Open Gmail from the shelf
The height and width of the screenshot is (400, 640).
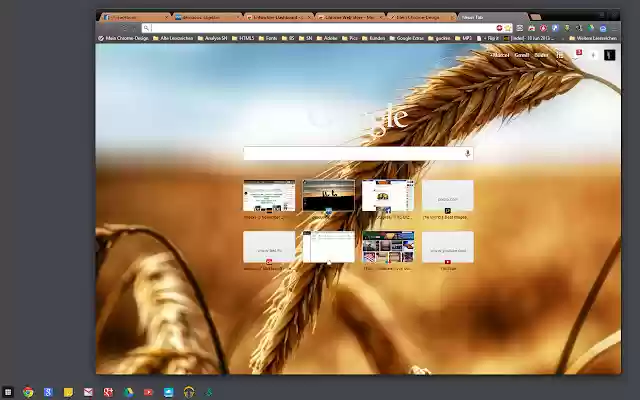(x=88, y=392)
